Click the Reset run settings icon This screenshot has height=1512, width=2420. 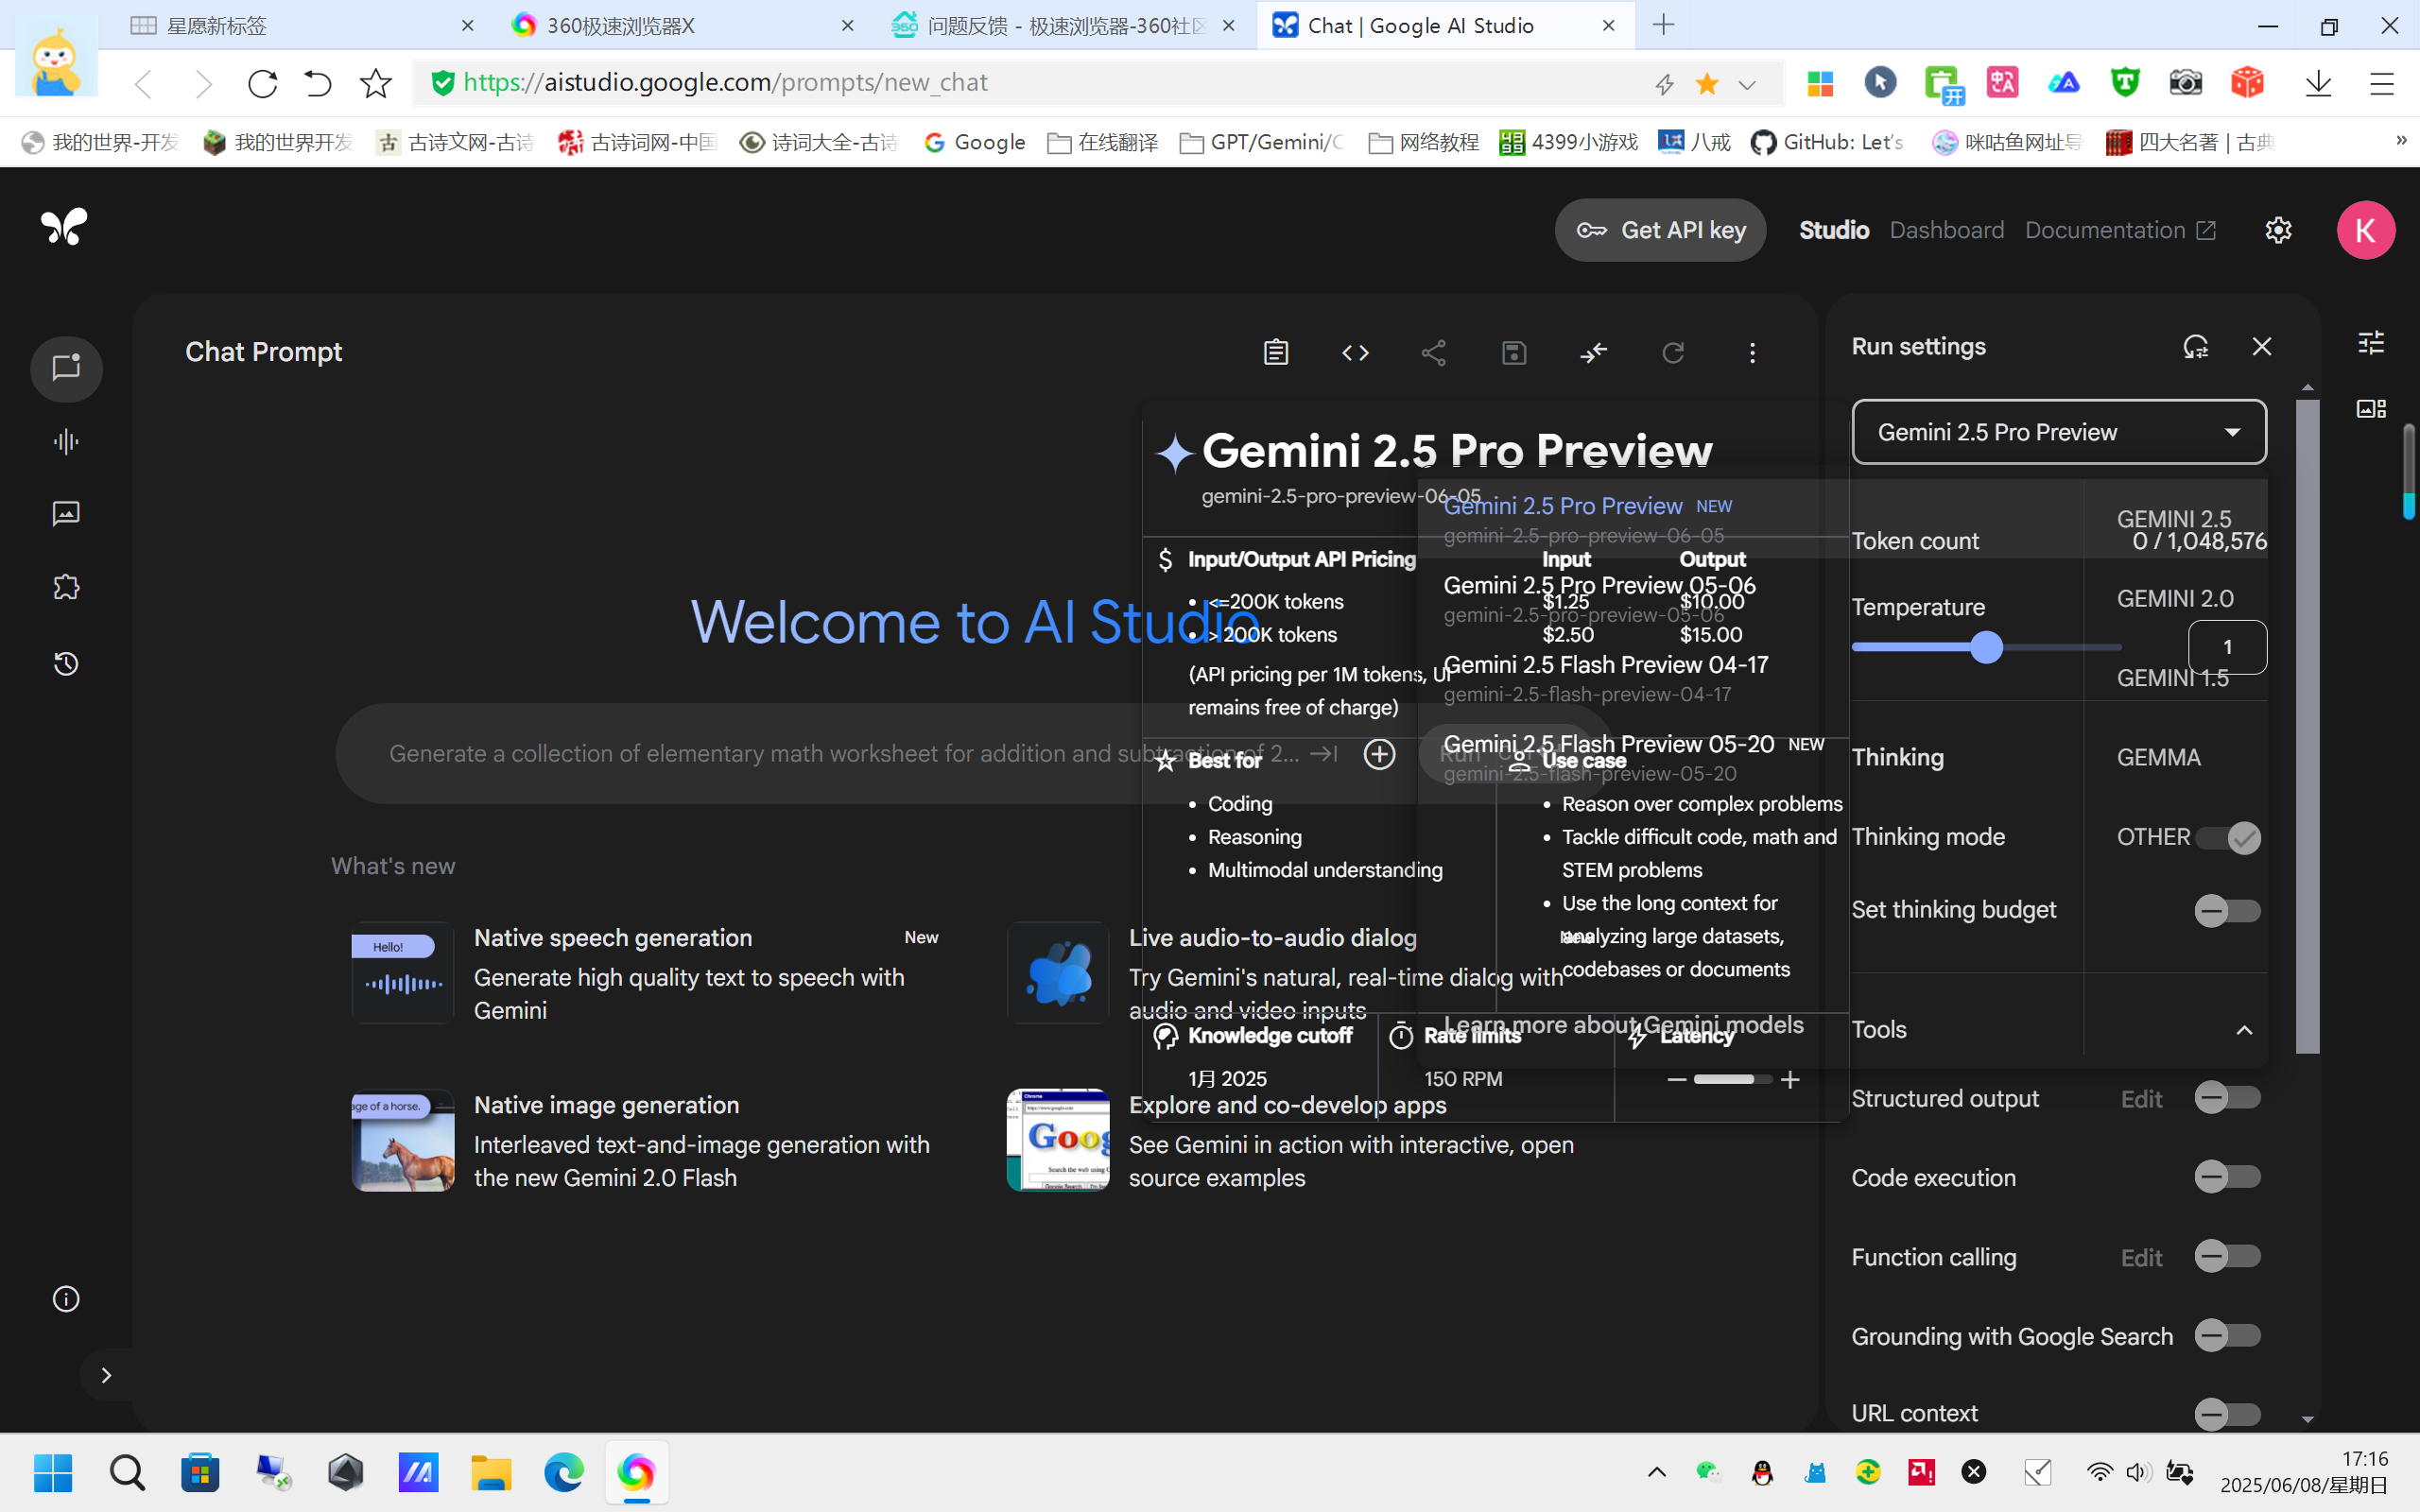pos(2195,346)
